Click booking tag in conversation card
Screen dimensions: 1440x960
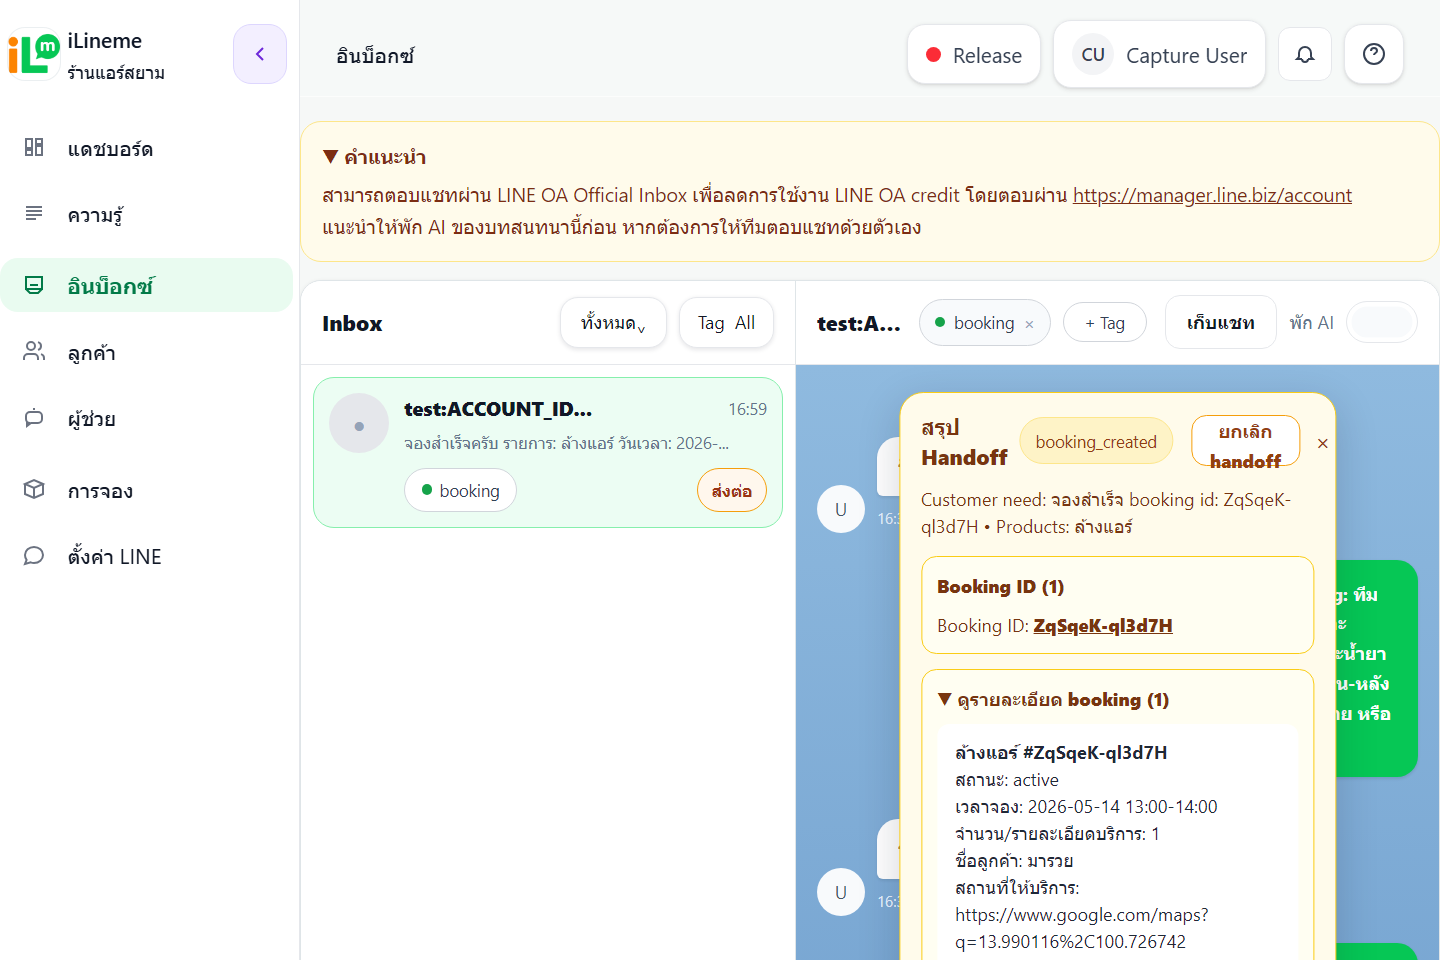[x=460, y=490]
